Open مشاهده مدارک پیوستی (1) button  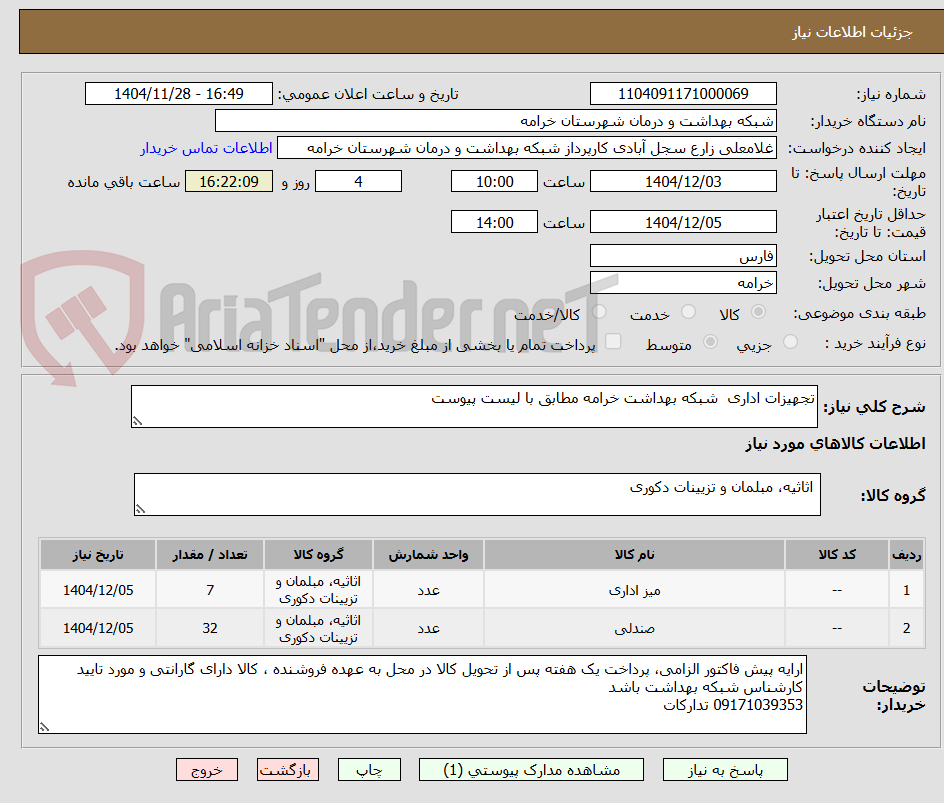(531, 770)
